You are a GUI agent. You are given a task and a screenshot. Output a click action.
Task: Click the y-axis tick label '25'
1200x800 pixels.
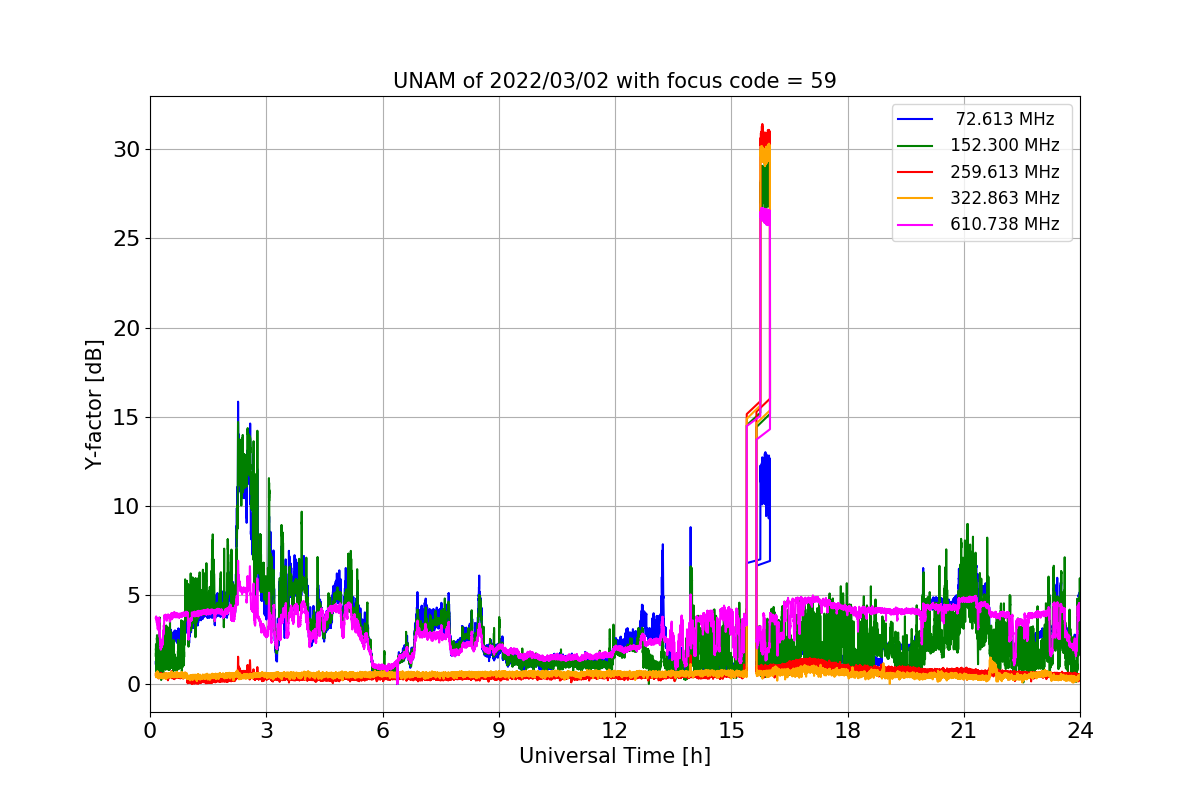pyautogui.click(x=127, y=239)
